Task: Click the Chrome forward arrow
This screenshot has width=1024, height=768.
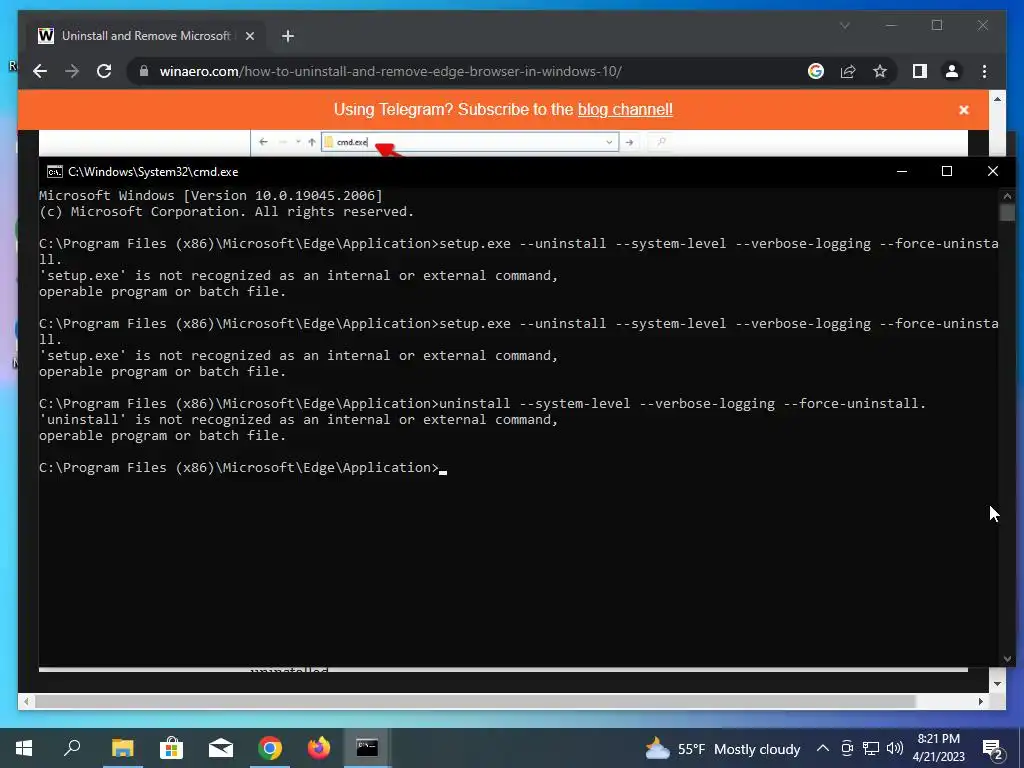Action: pos(72,71)
